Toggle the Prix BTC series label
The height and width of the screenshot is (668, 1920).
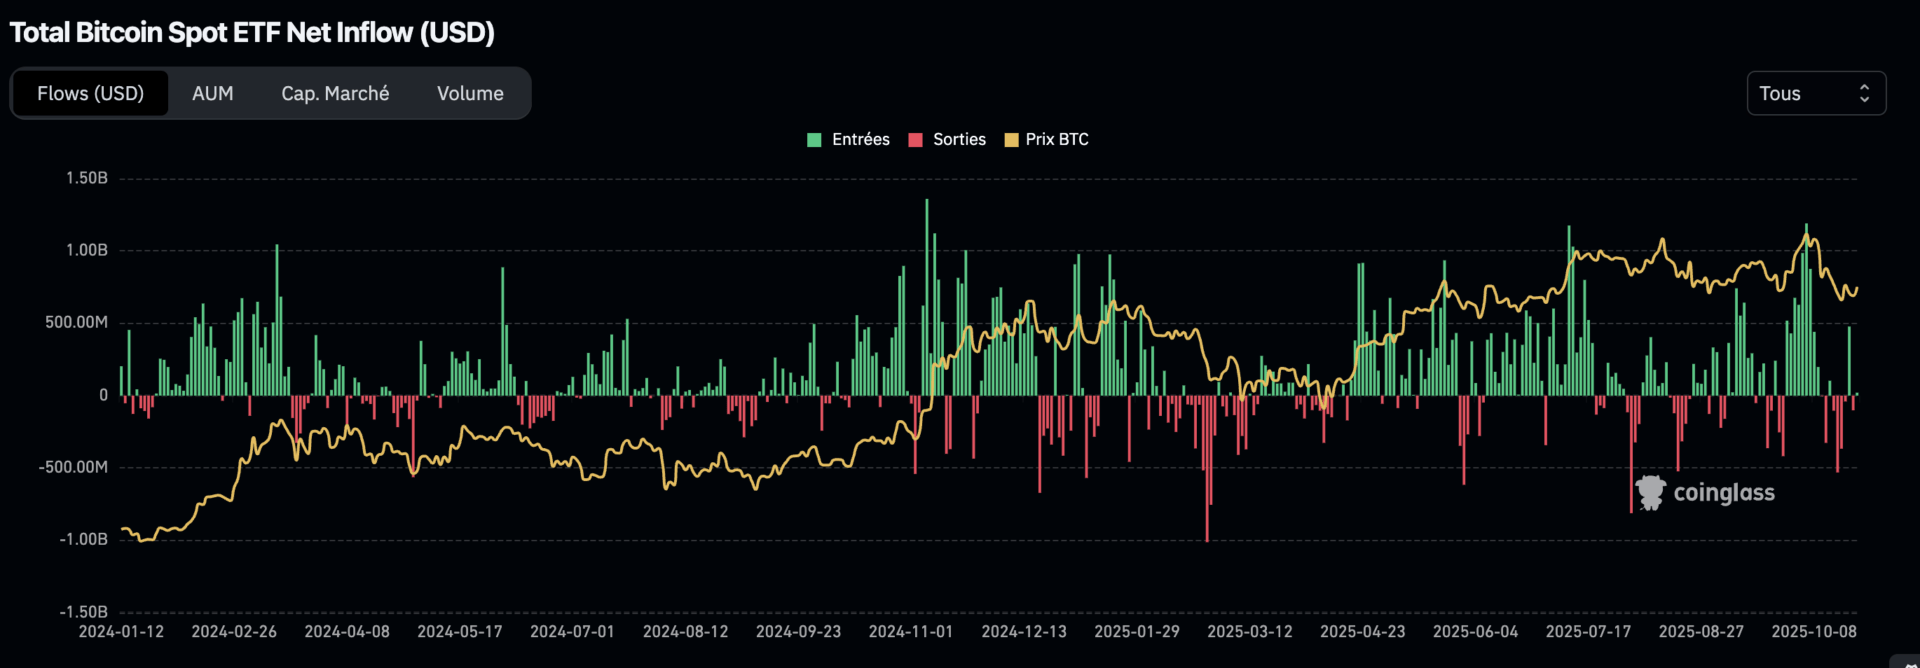[x=1057, y=140]
